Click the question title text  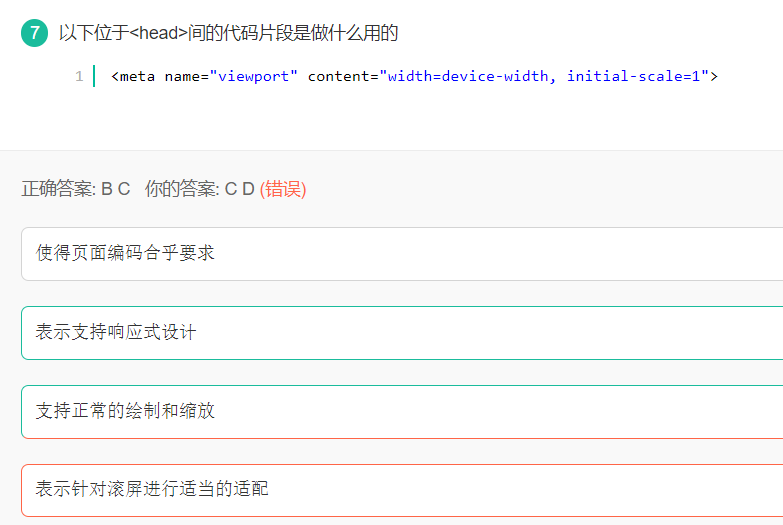(x=228, y=33)
